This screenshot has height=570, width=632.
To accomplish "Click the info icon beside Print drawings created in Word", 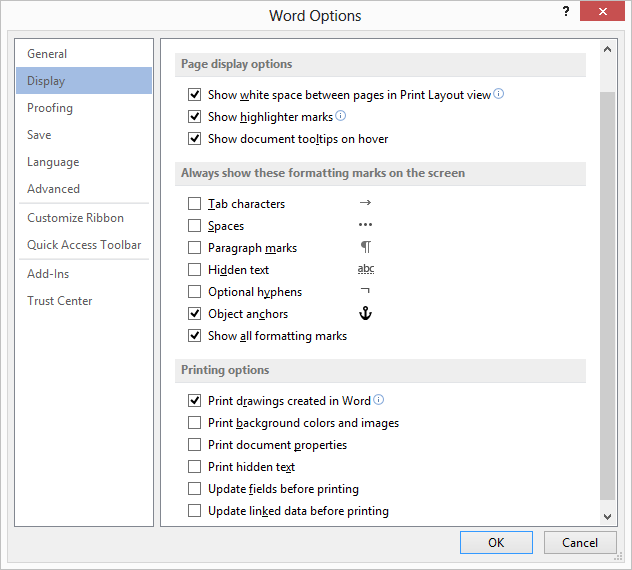I will 378,400.
